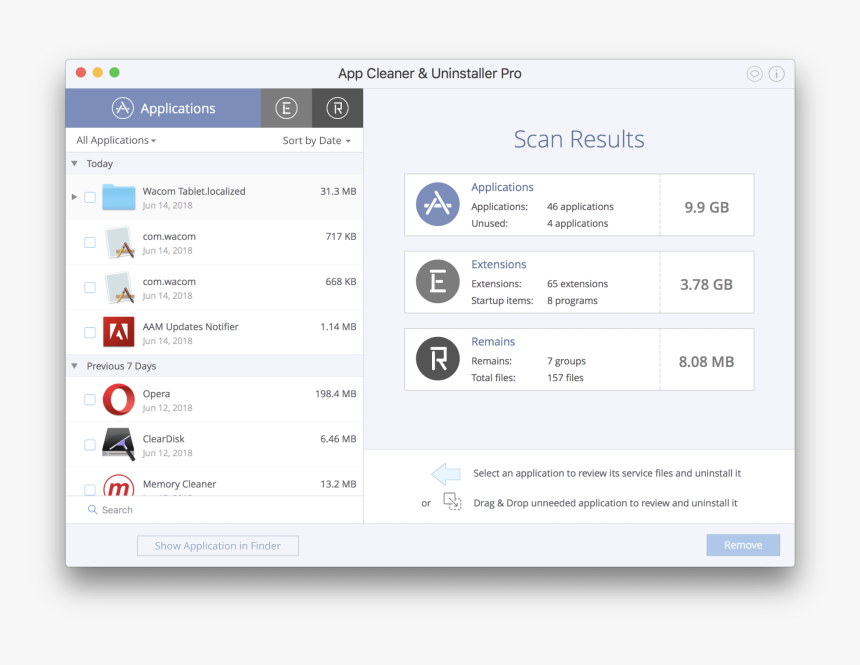Check the Wacom Tablet.localized checkbox
The width and height of the screenshot is (860, 665).
[90, 198]
